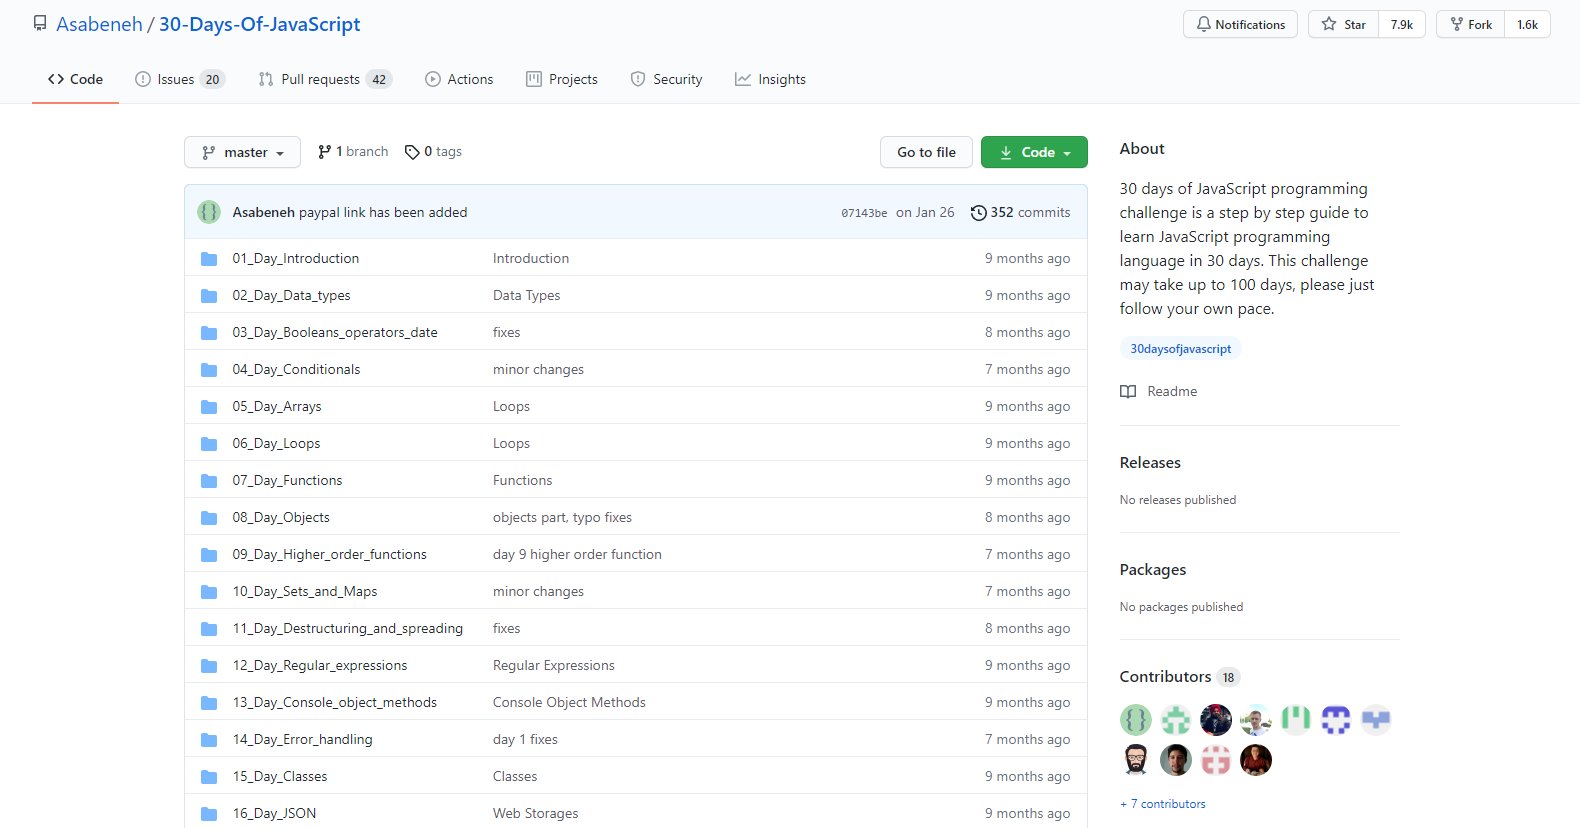Open the master branch dropdown
This screenshot has height=828, width=1580.
click(243, 152)
